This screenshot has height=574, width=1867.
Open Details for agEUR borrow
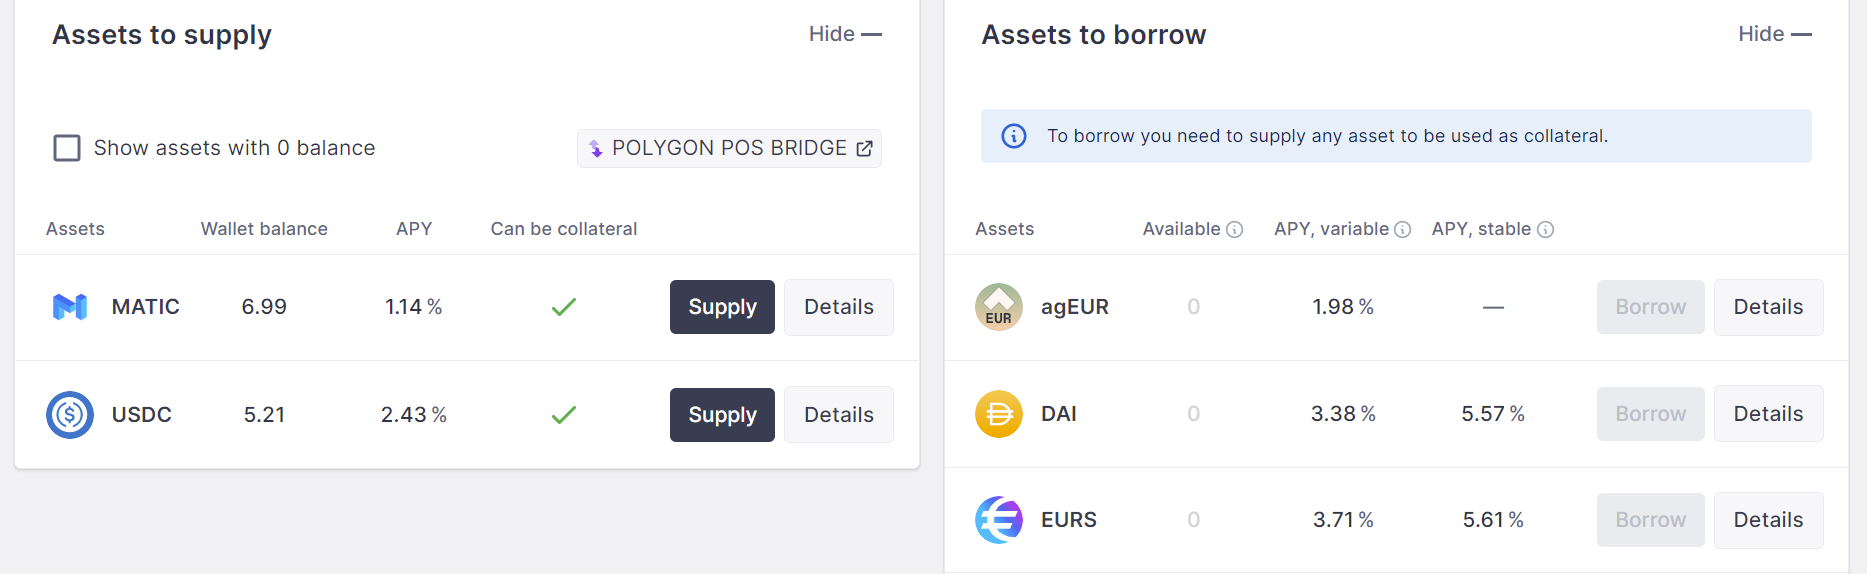coord(1768,307)
